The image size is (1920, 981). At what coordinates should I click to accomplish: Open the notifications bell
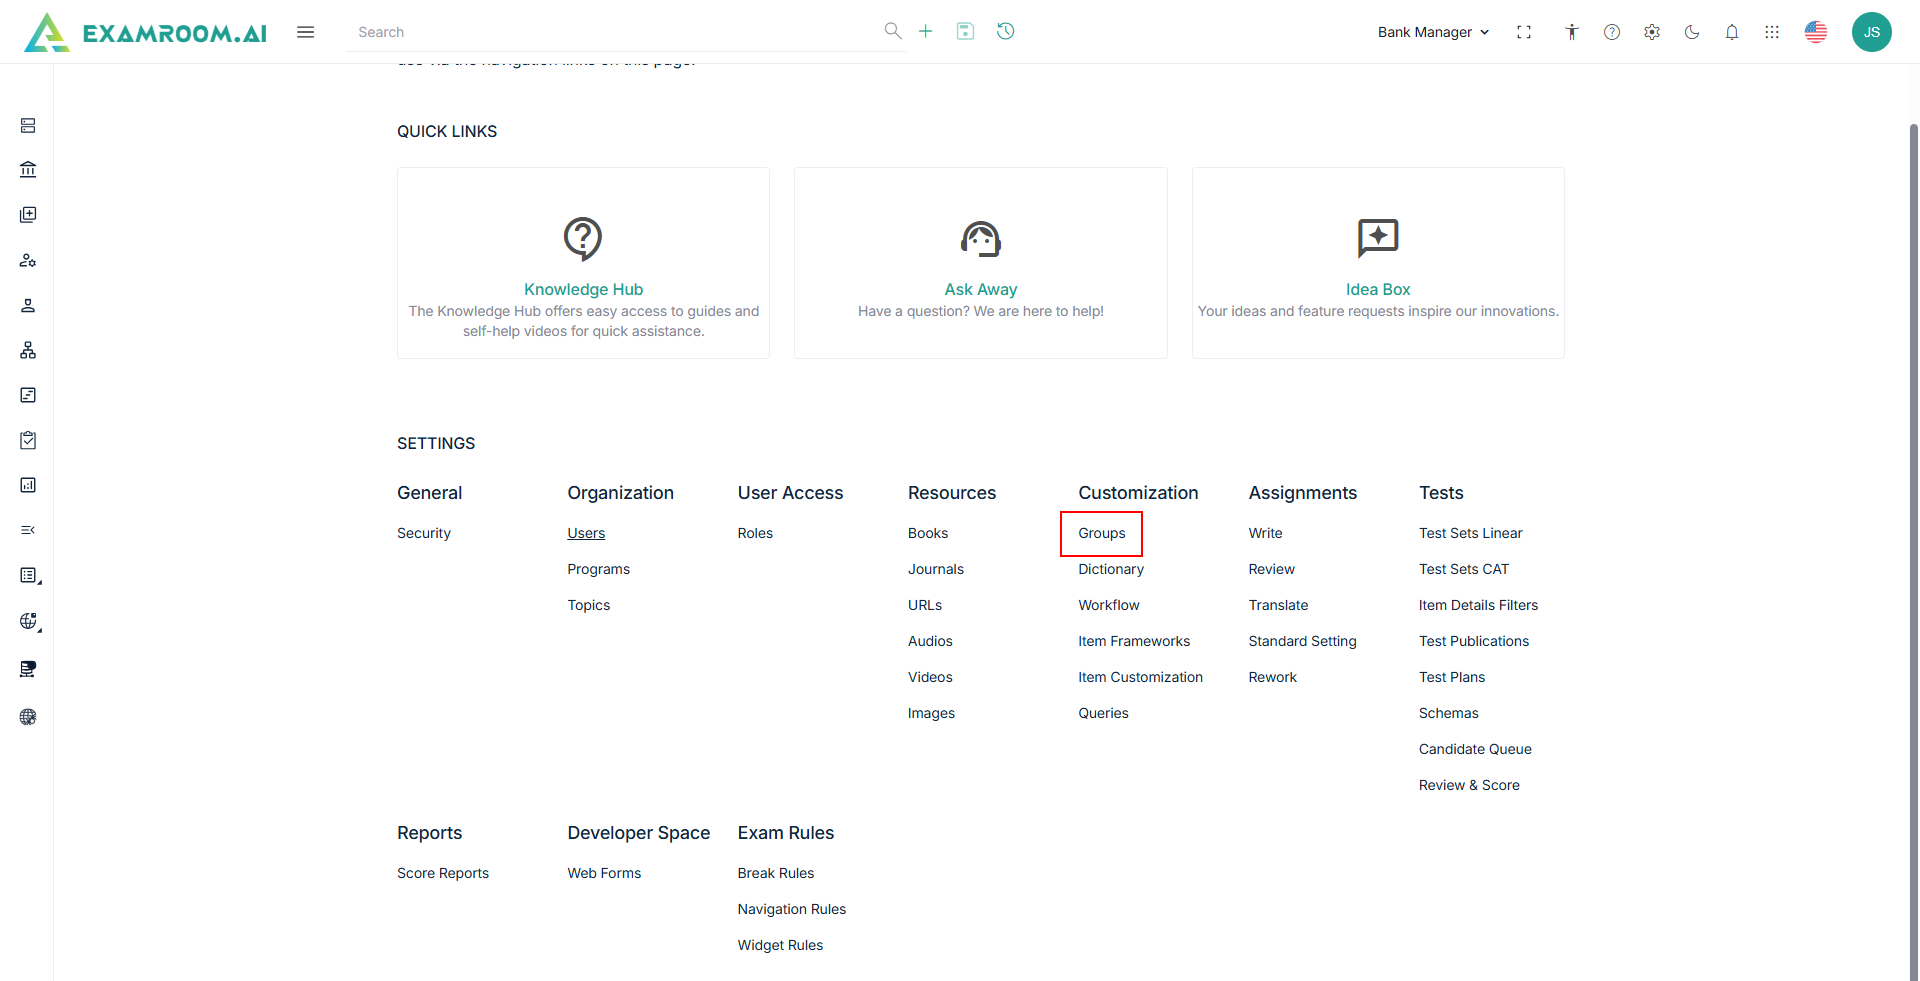click(x=1732, y=32)
